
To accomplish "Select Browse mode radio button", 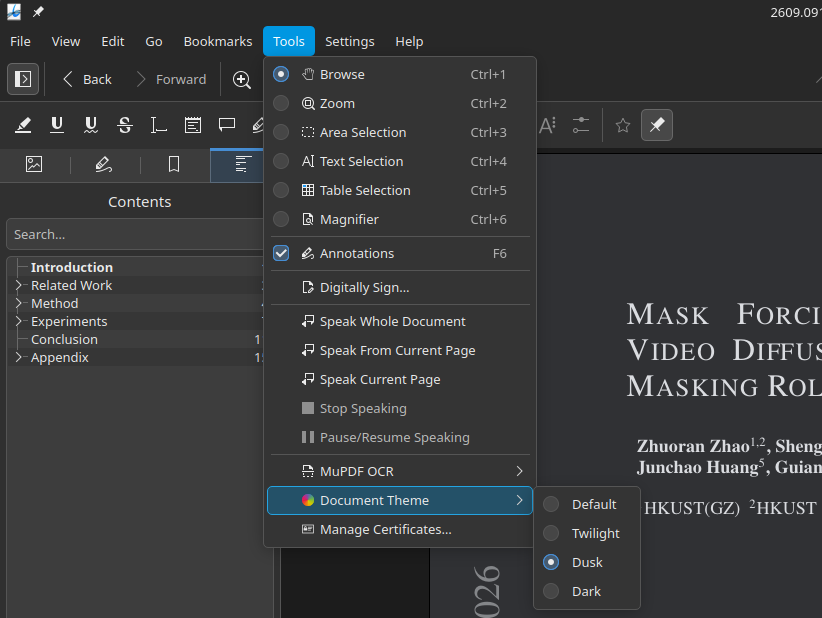I will click(x=281, y=74).
